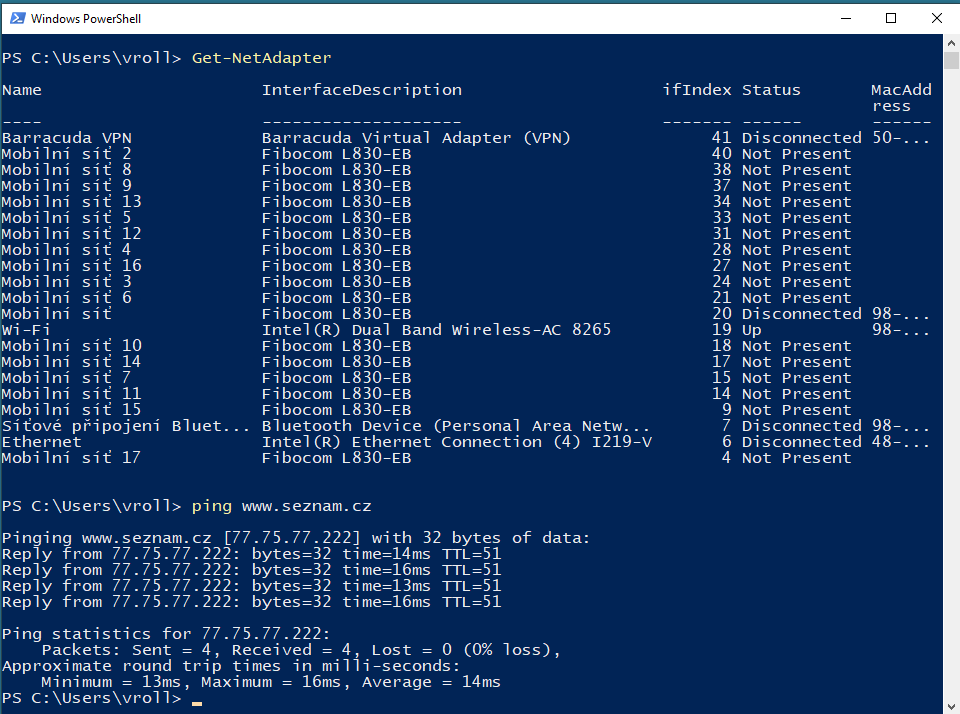The width and height of the screenshot is (960, 714).
Task: Click the minimize button
Action: pyautogui.click(x=846, y=18)
